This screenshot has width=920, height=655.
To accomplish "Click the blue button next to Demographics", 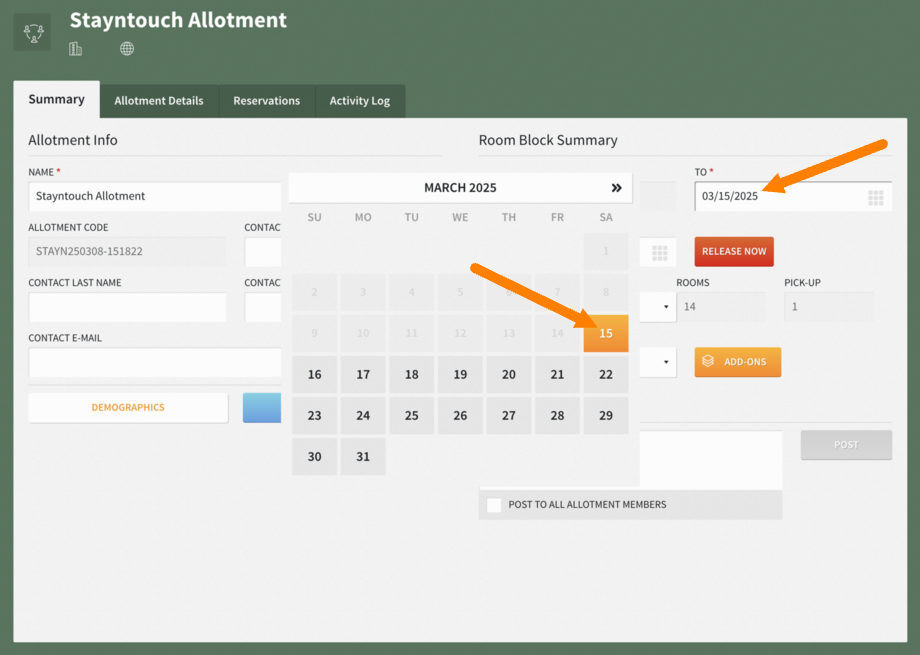I will point(262,407).
